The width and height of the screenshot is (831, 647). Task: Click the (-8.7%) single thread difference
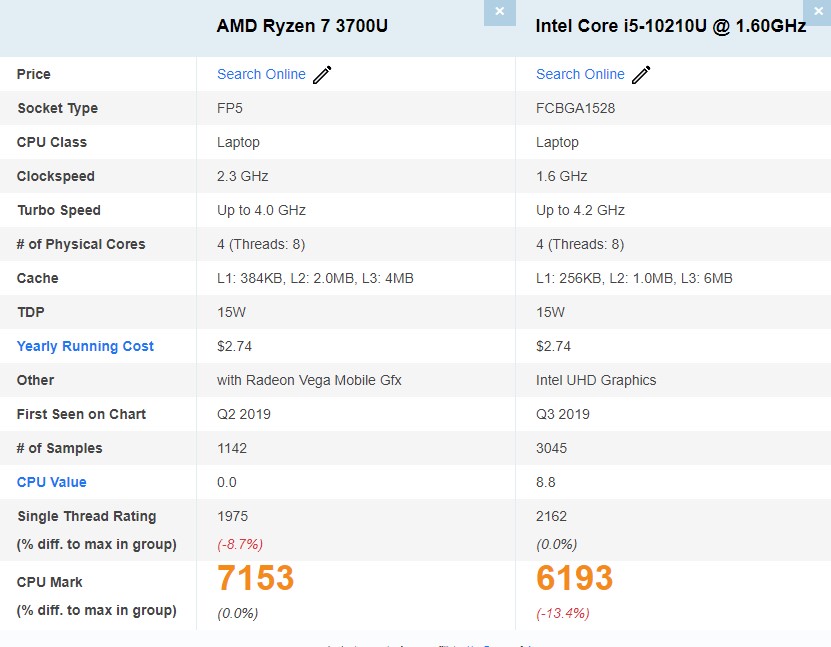click(240, 544)
